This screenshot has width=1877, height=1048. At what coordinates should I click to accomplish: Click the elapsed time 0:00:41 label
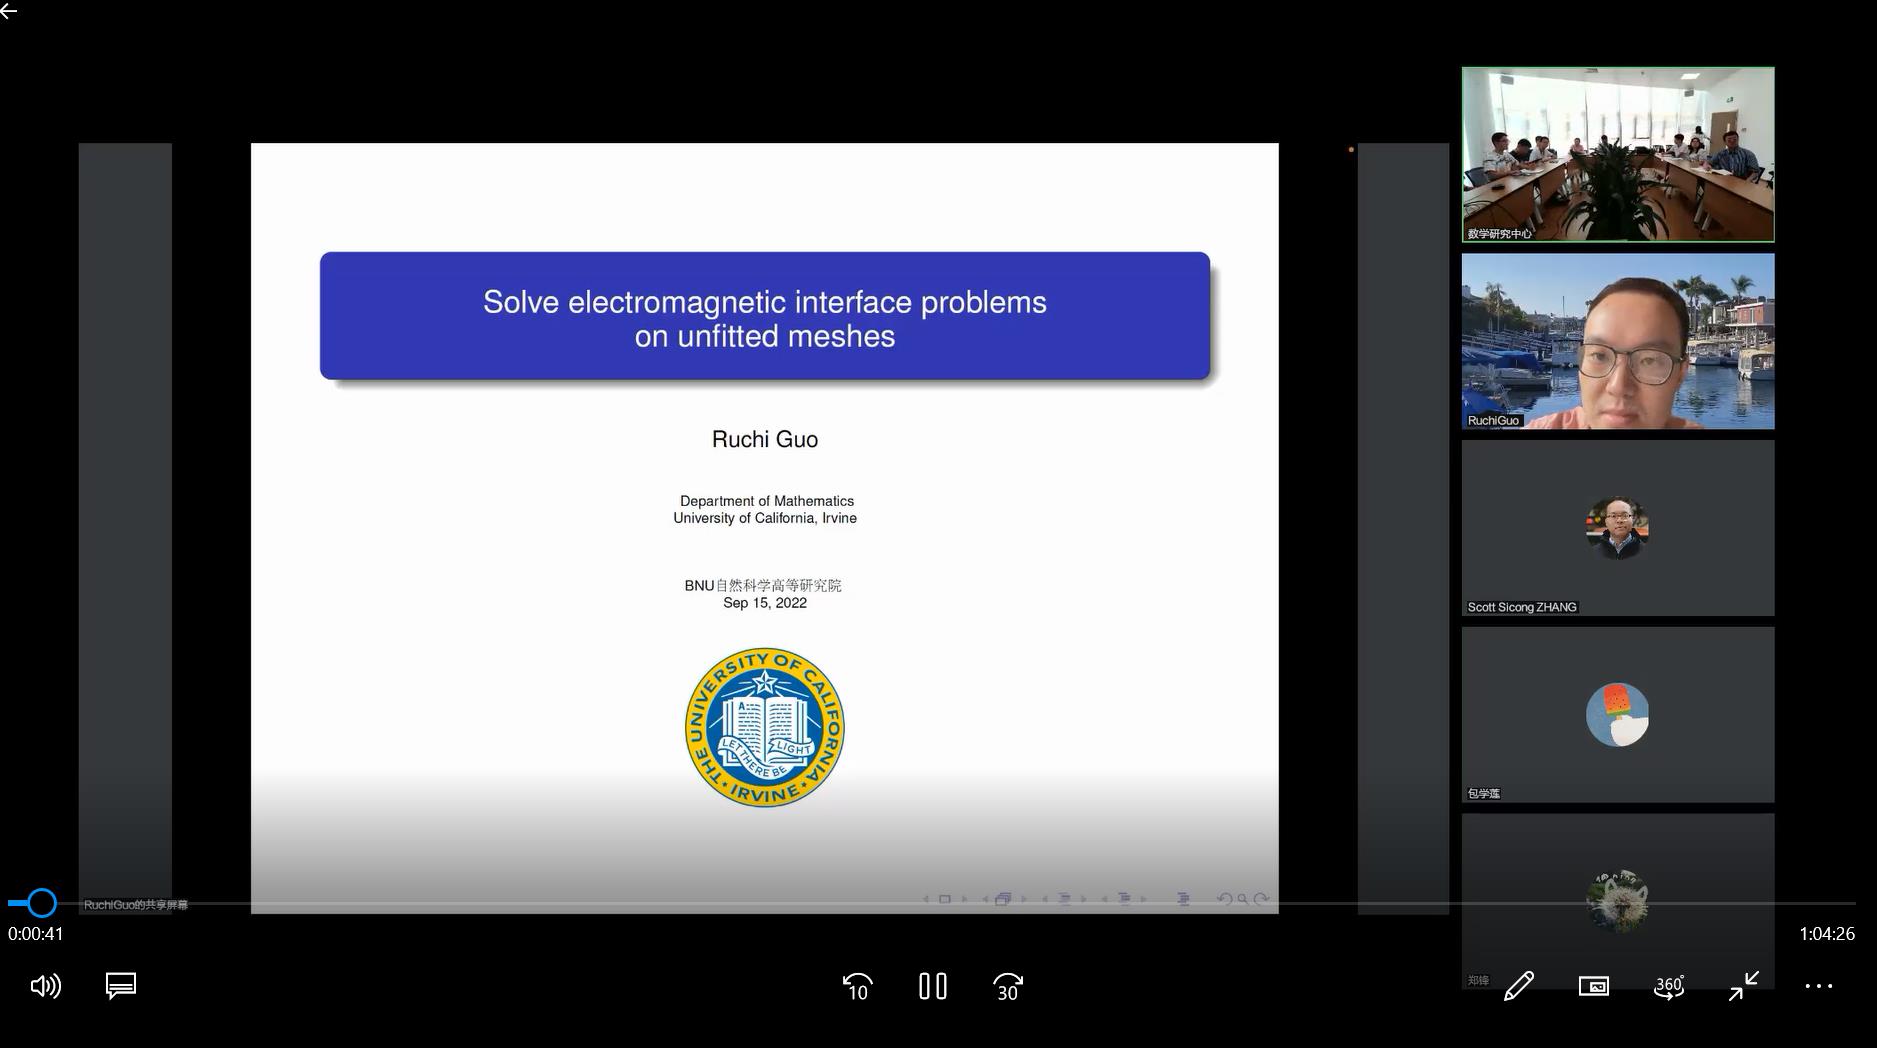36,934
